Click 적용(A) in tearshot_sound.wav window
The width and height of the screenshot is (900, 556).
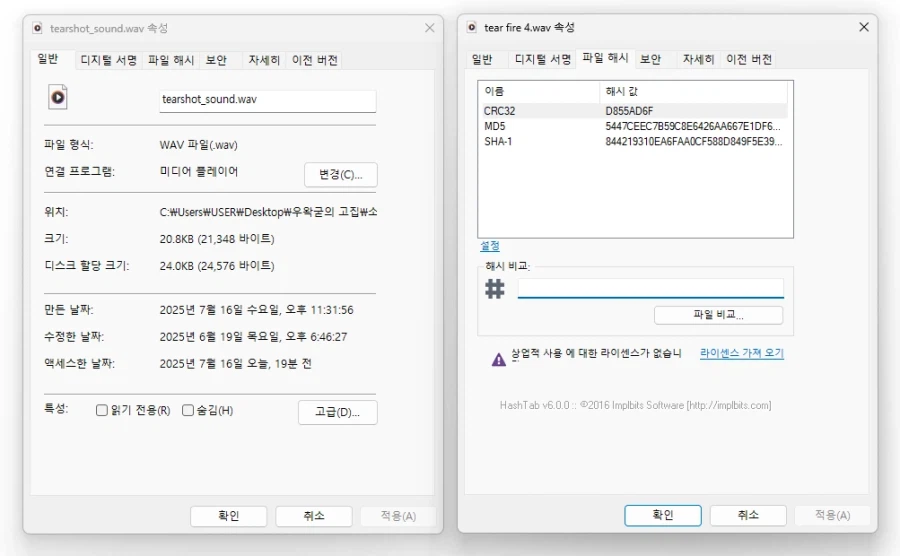pos(398,516)
